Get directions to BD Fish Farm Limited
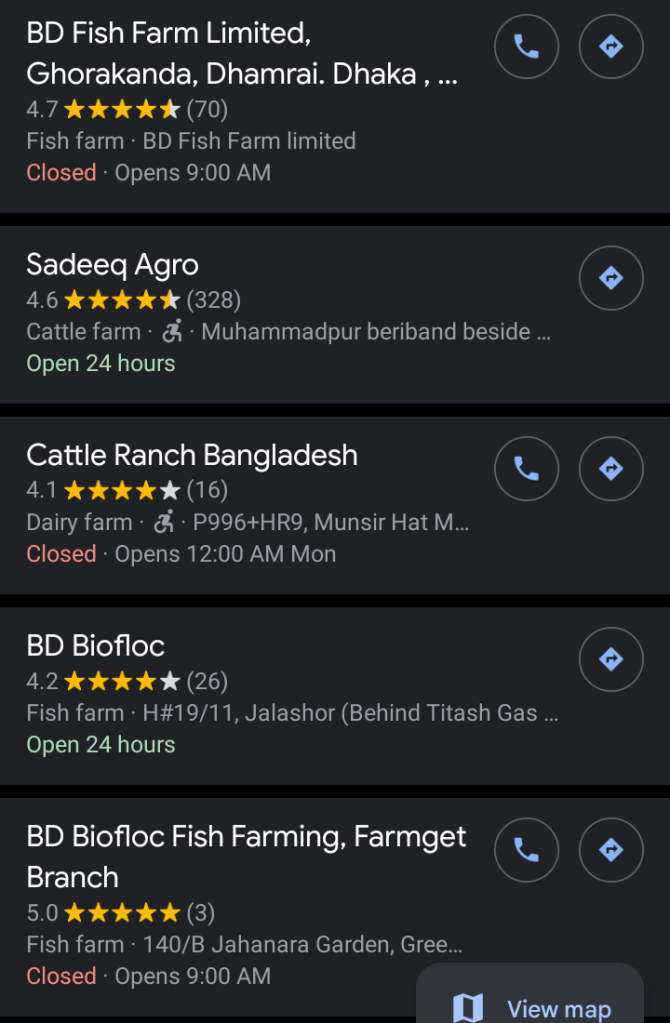 point(611,46)
